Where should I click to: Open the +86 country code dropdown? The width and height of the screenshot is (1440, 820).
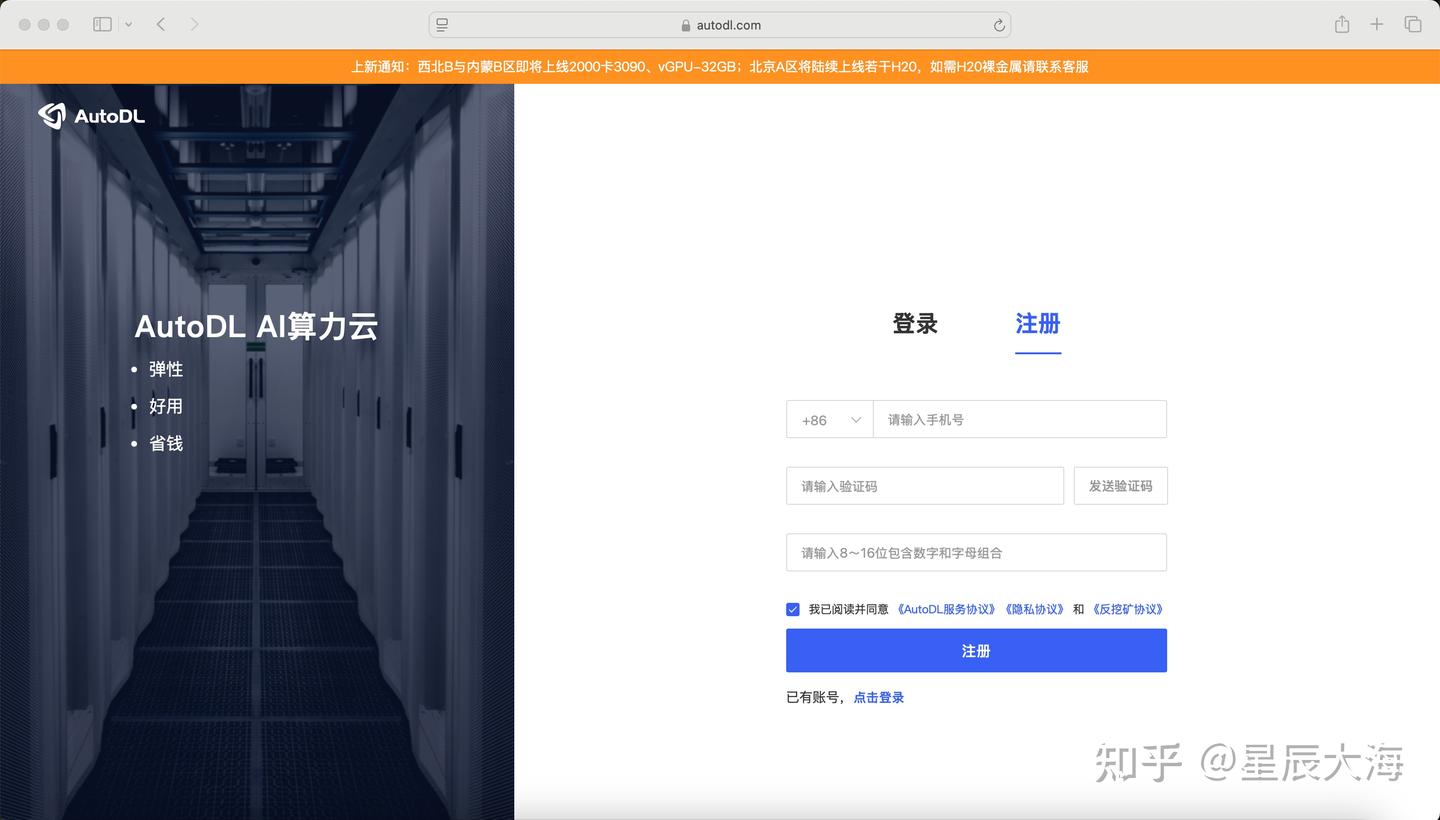point(829,419)
